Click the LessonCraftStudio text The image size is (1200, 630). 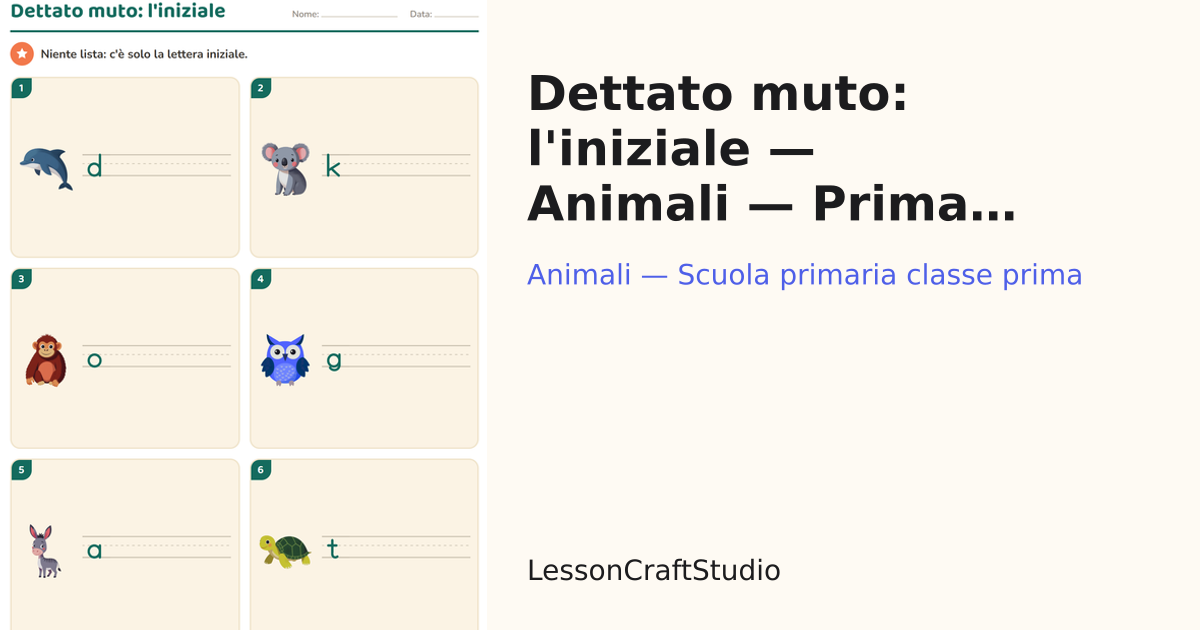tap(654, 571)
